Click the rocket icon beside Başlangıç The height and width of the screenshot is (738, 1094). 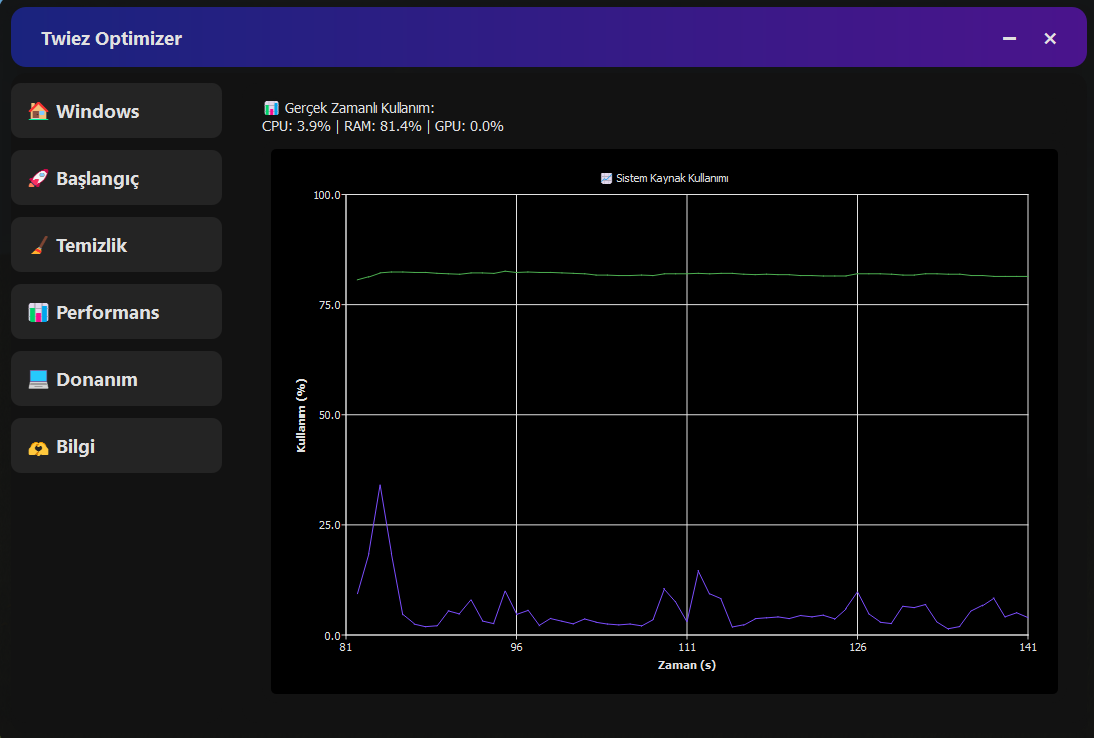(38, 178)
